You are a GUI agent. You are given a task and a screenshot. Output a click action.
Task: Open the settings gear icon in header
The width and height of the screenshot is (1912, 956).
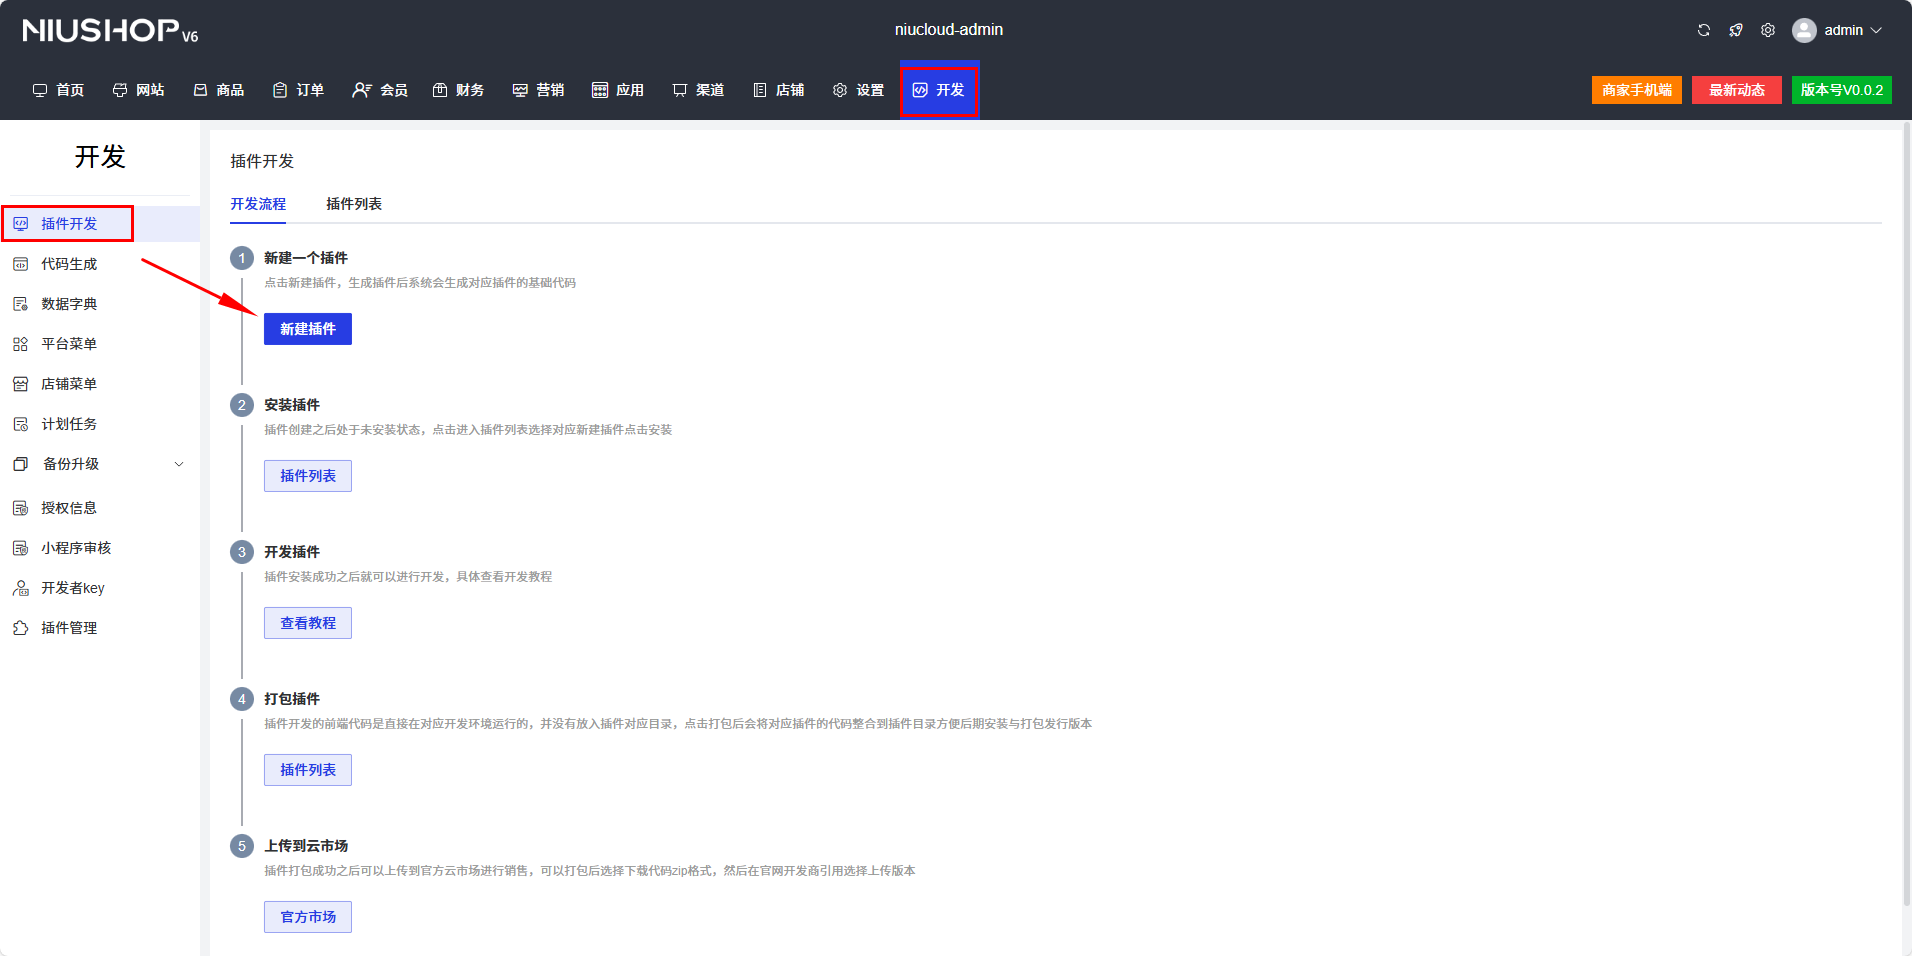[x=1768, y=30]
